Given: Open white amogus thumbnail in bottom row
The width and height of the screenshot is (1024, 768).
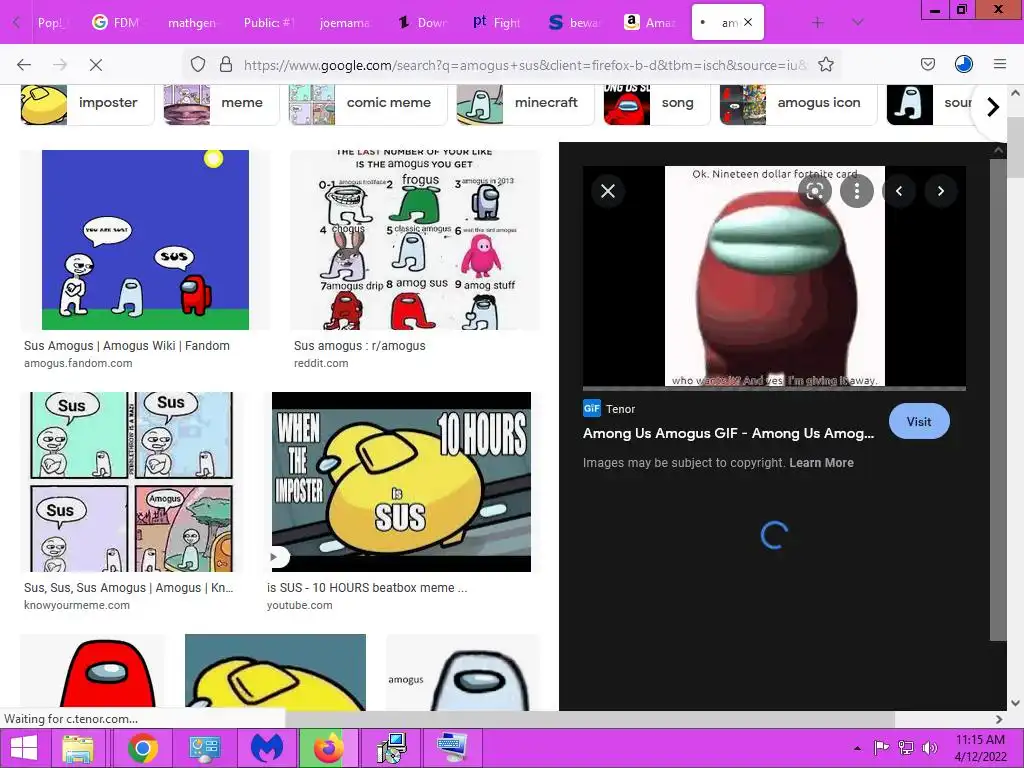Looking at the screenshot, I should (463, 672).
